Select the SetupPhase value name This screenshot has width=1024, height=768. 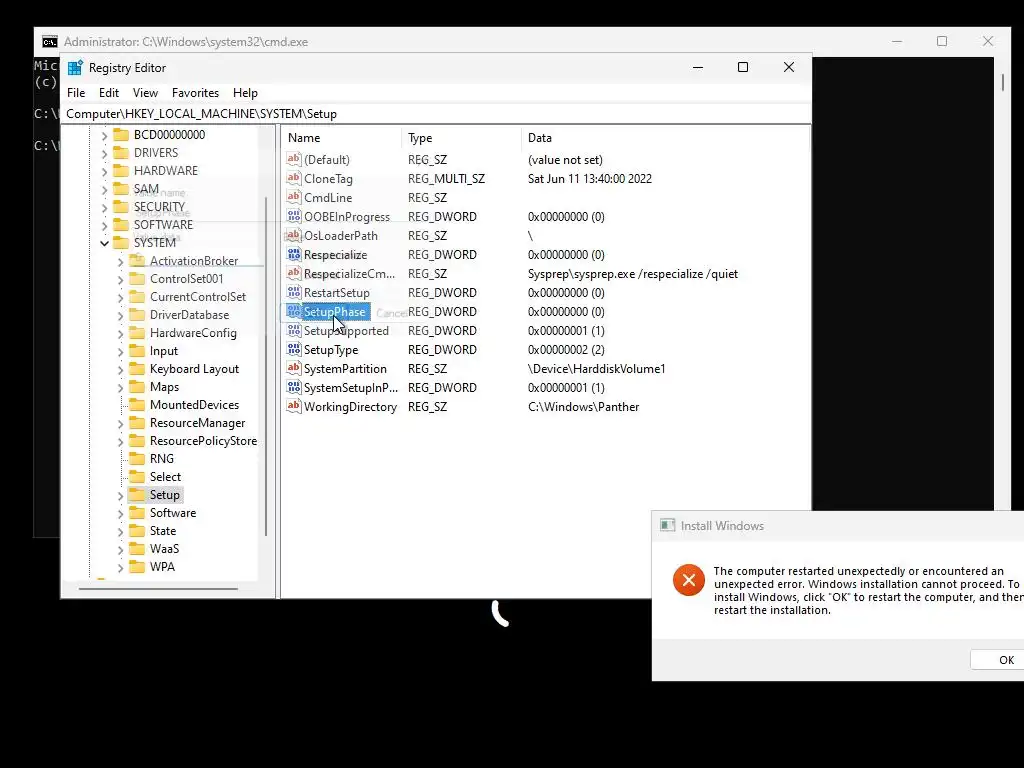tap(334, 312)
